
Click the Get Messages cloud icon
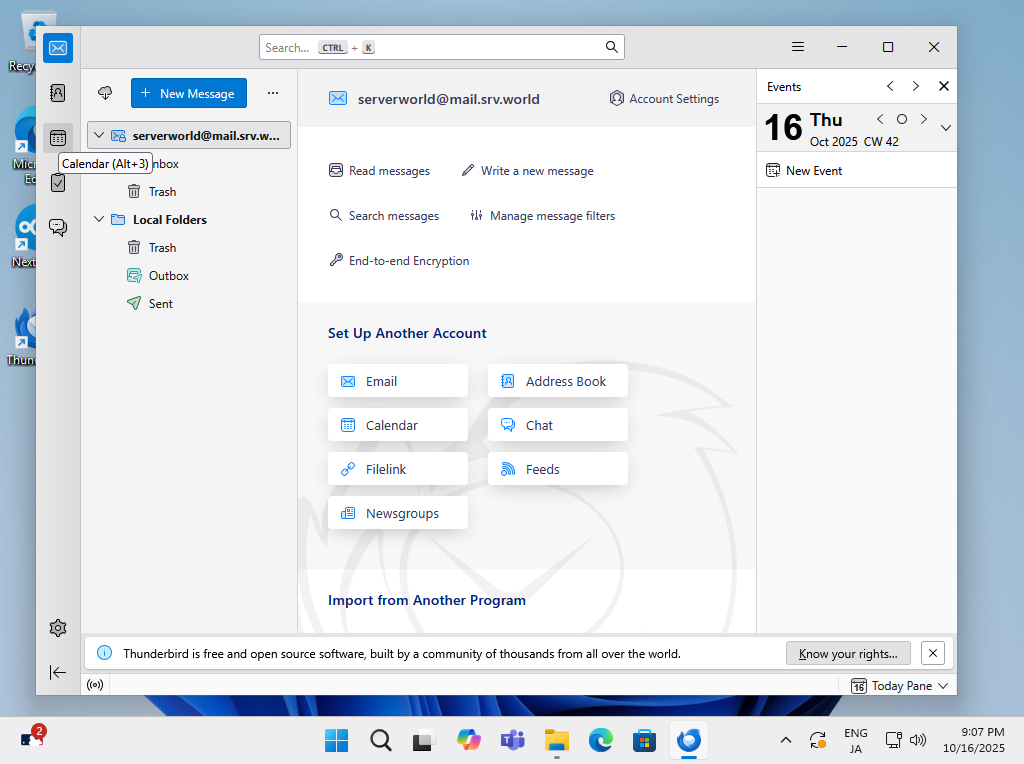point(105,93)
